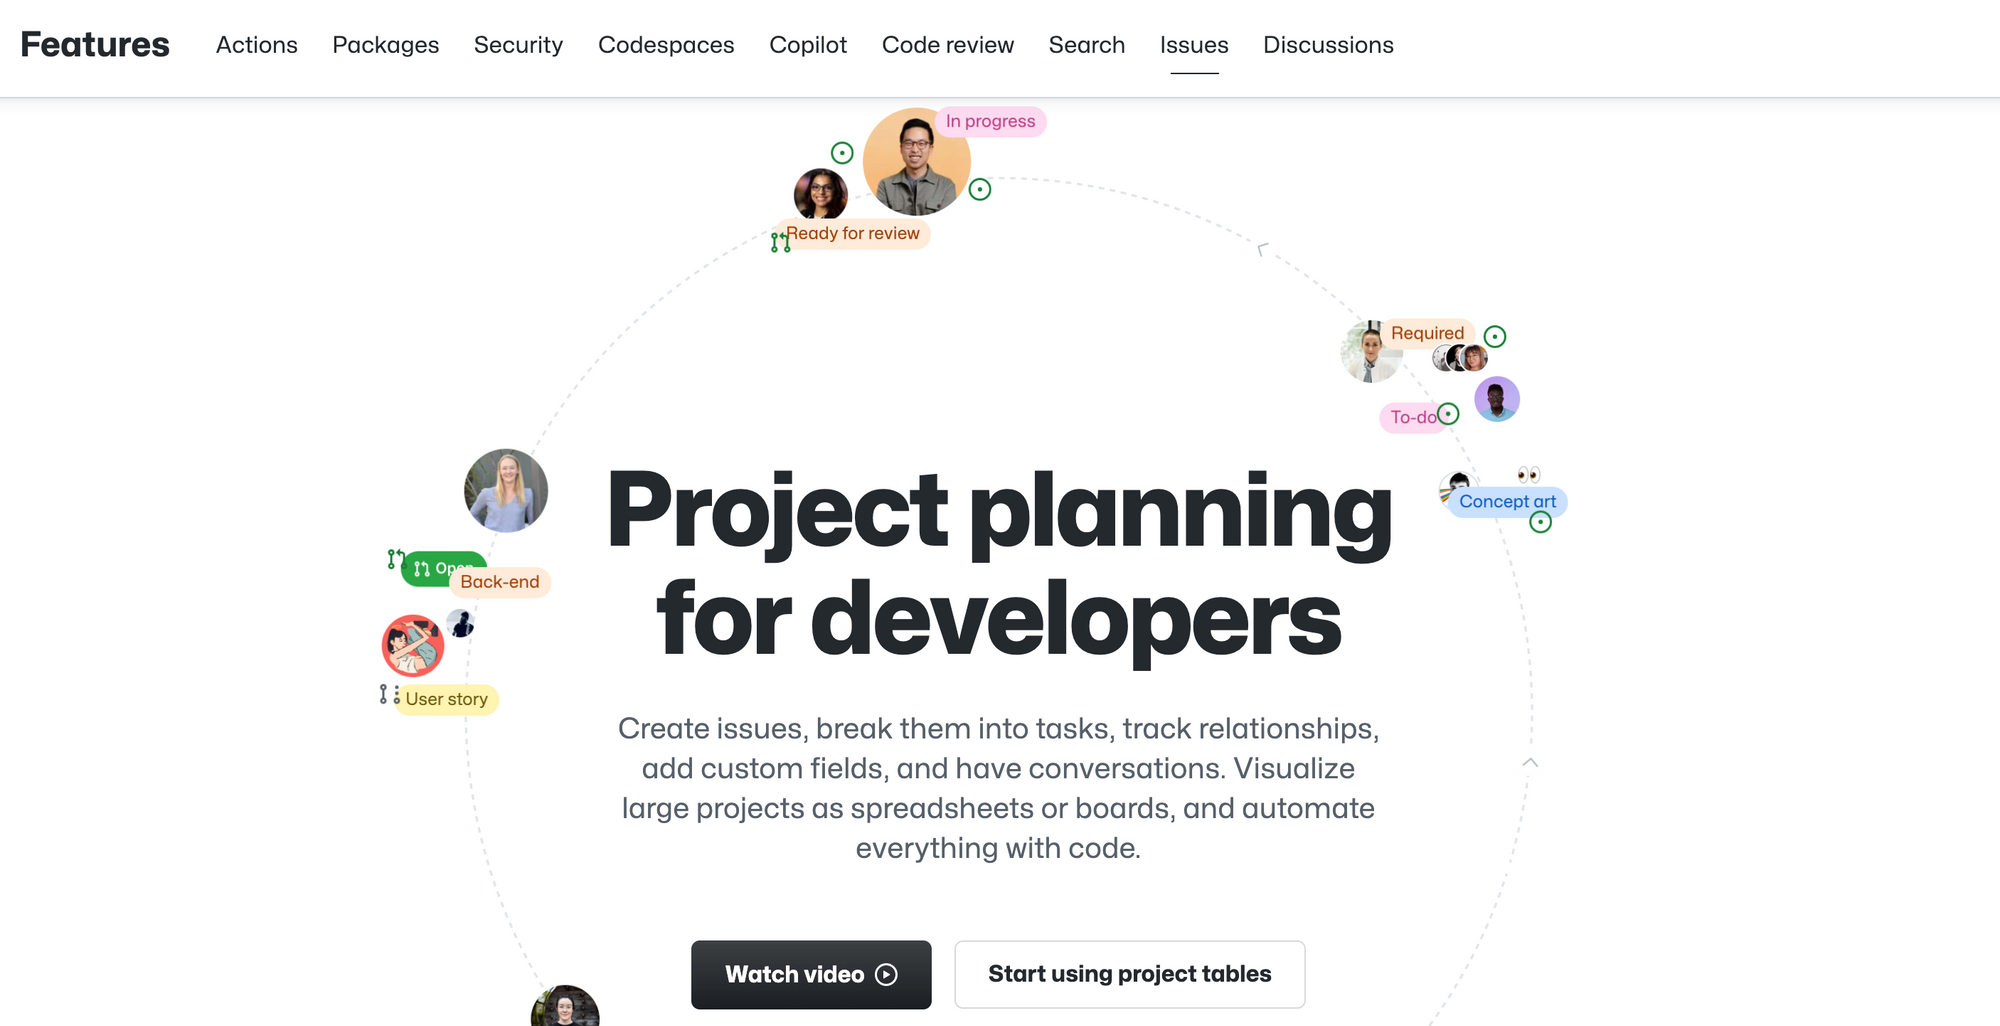The width and height of the screenshot is (2000, 1026).
Task: Click Start using project tables button
Action: point(1130,974)
